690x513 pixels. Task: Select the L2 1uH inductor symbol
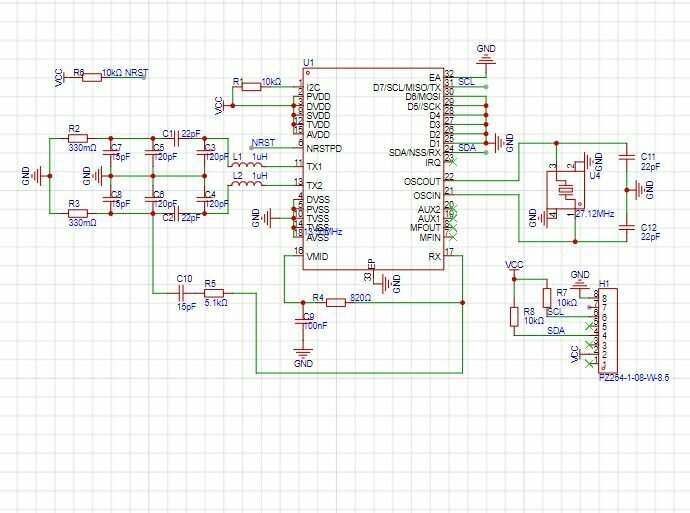click(246, 183)
